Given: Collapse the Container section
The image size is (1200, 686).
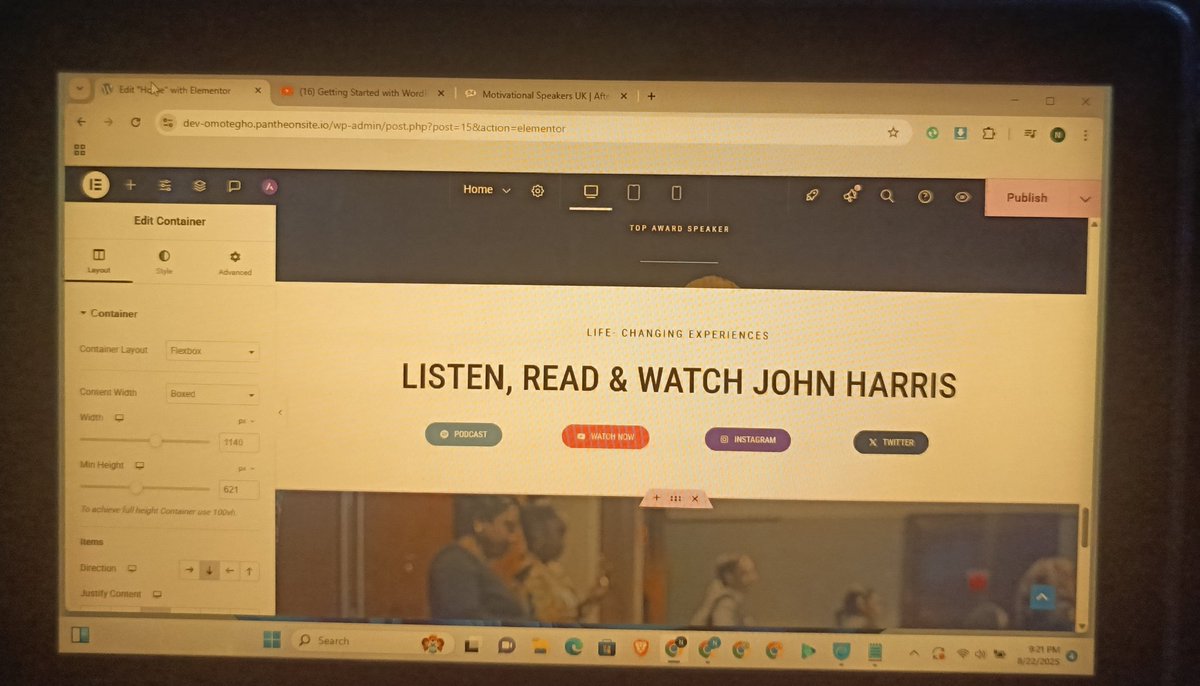Looking at the screenshot, I should pyautogui.click(x=109, y=313).
